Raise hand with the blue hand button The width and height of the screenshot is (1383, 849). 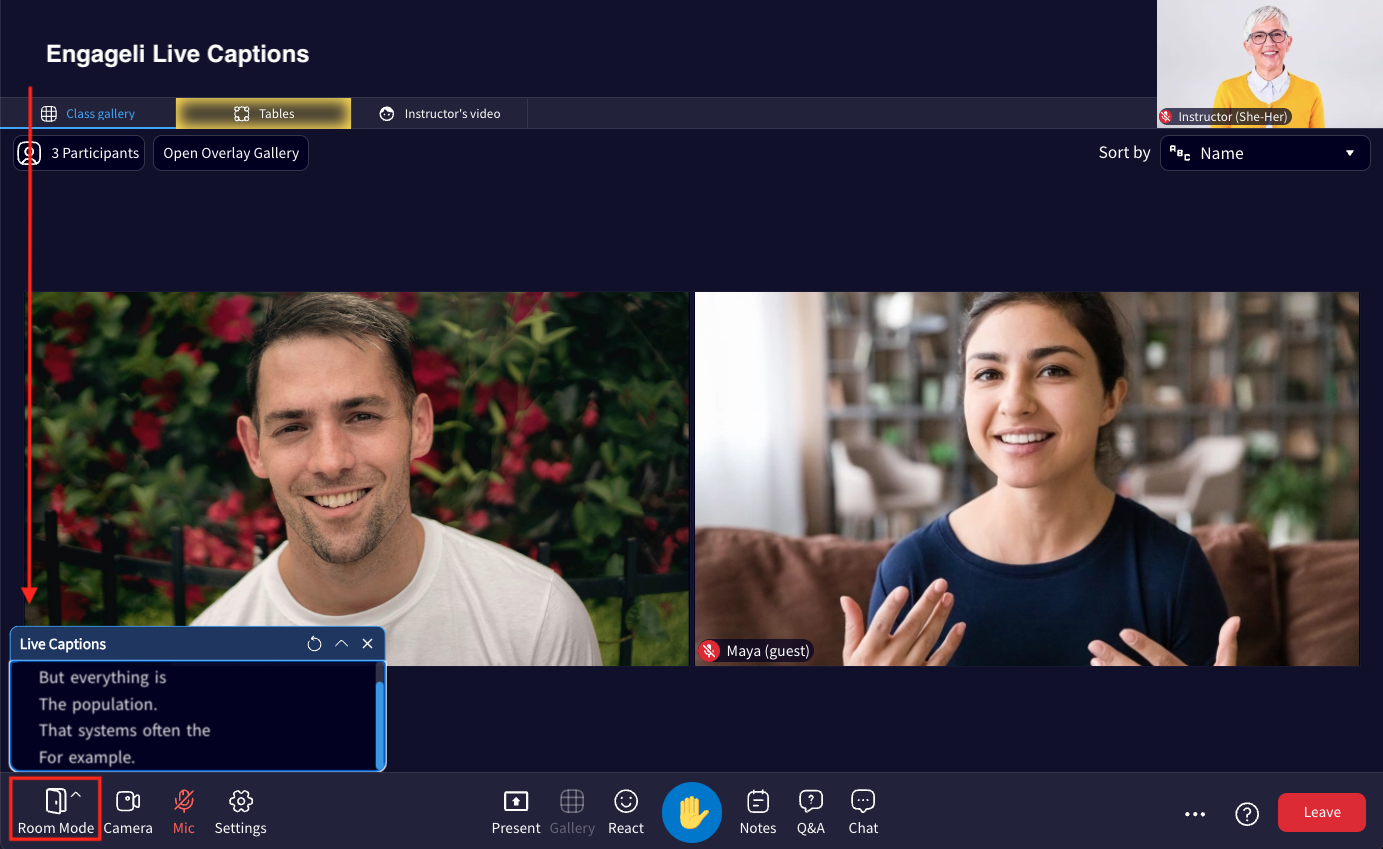692,812
